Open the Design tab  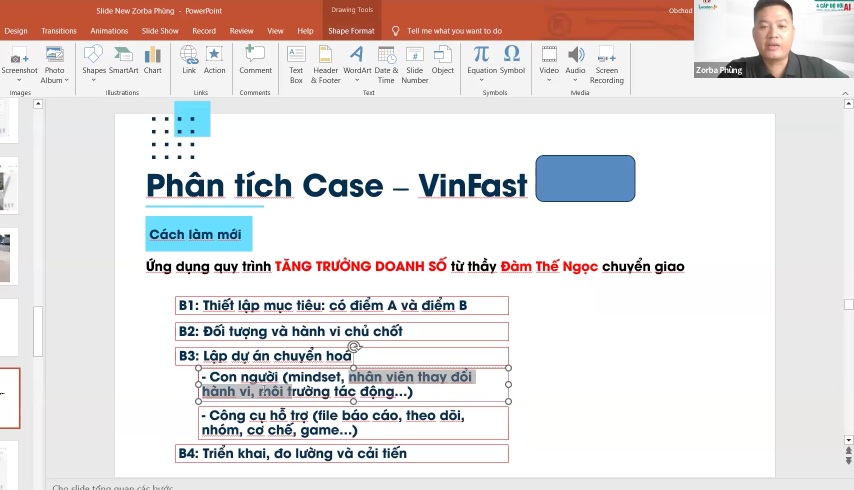point(16,31)
